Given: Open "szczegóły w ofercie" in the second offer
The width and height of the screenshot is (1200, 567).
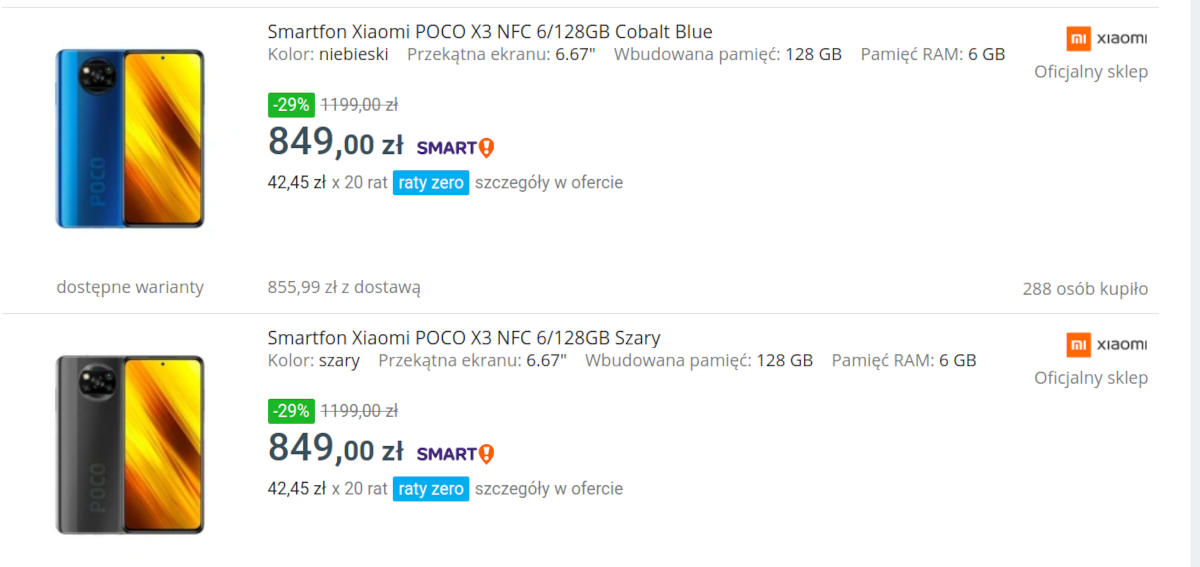Looking at the screenshot, I should pos(549,489).
